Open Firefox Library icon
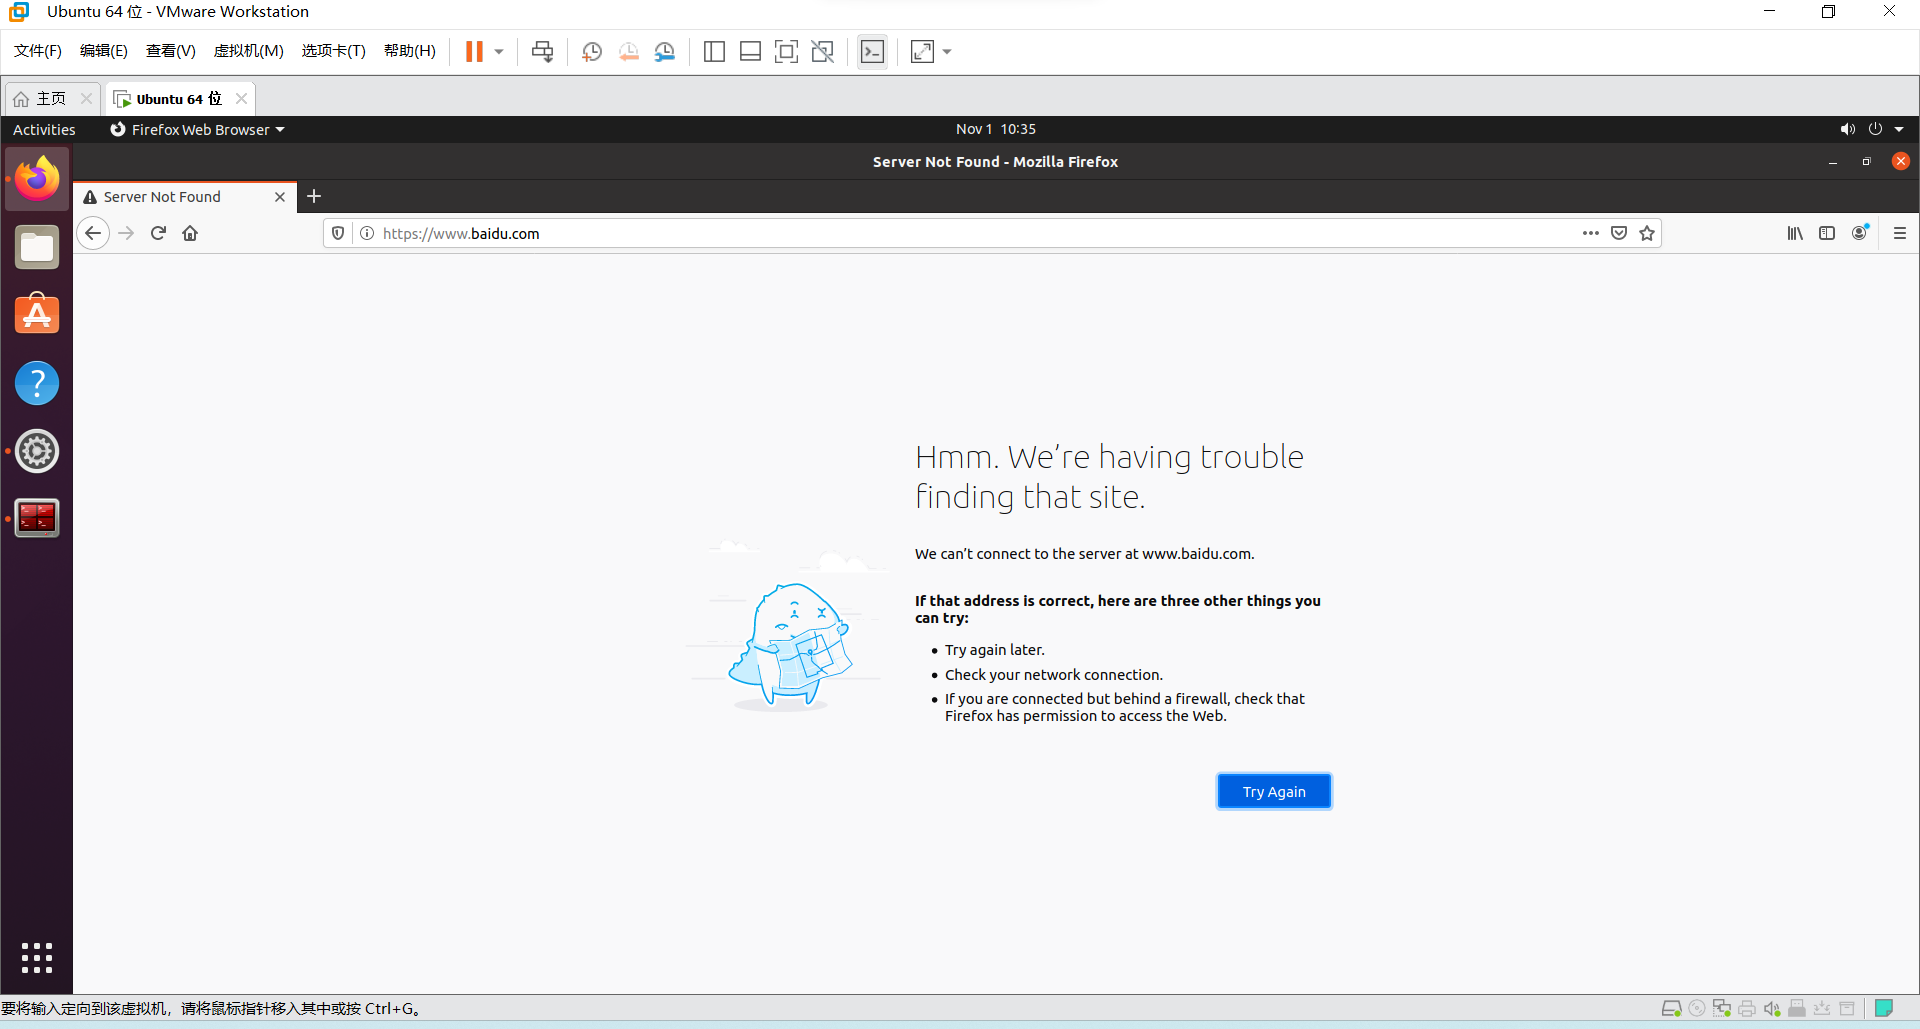Image resolution: width=1920 pixels, height=1029 pixels. pyautogui.click(x=1795, y=233)
